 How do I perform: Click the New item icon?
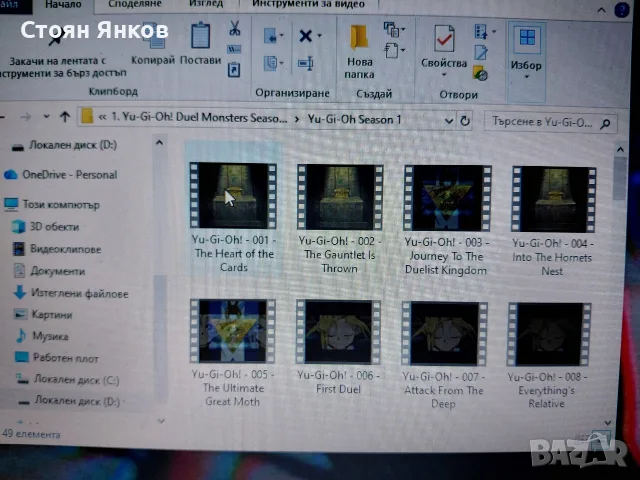[x=392, y=29]
